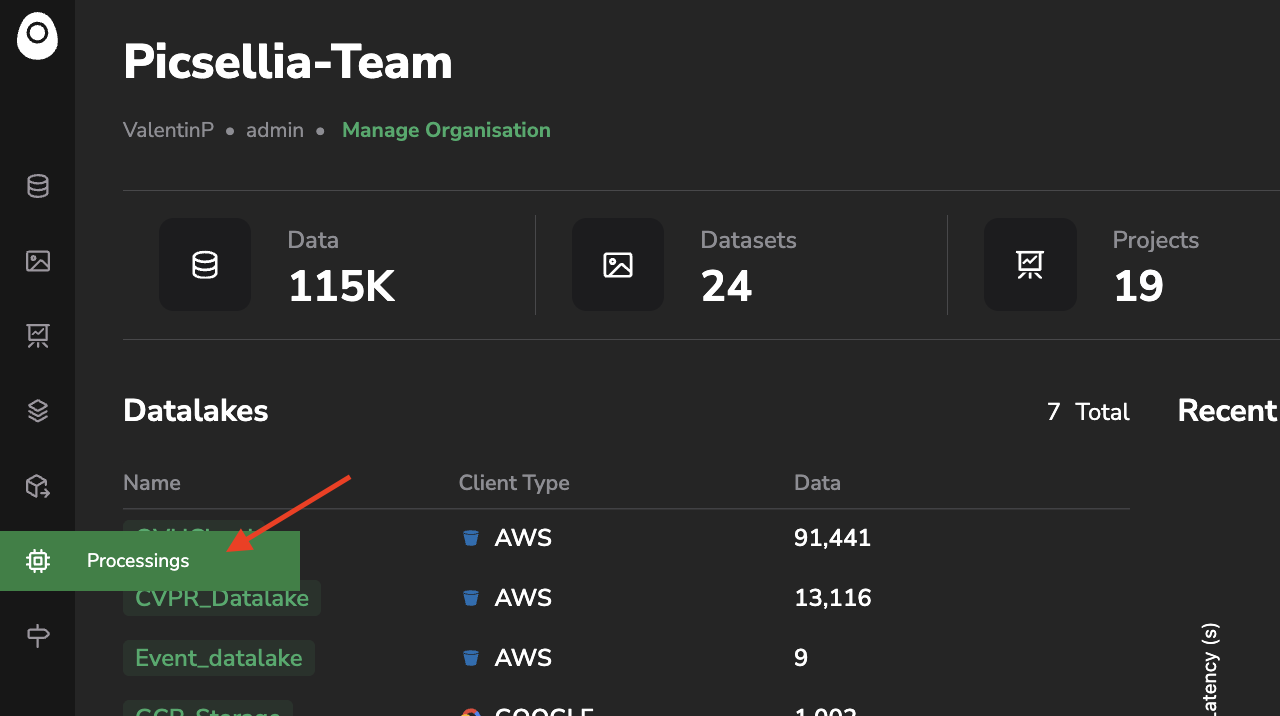Click the admin role text
The image size is (1280, 716).
275,130
